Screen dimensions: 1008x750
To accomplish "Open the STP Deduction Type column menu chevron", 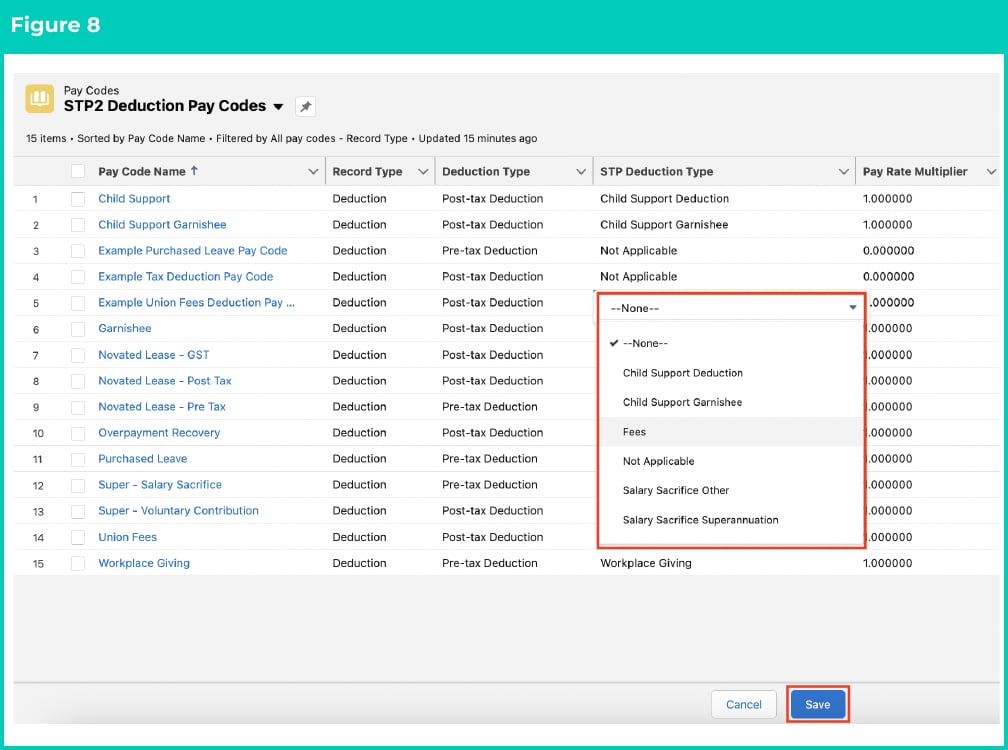I will coord(843,172).
